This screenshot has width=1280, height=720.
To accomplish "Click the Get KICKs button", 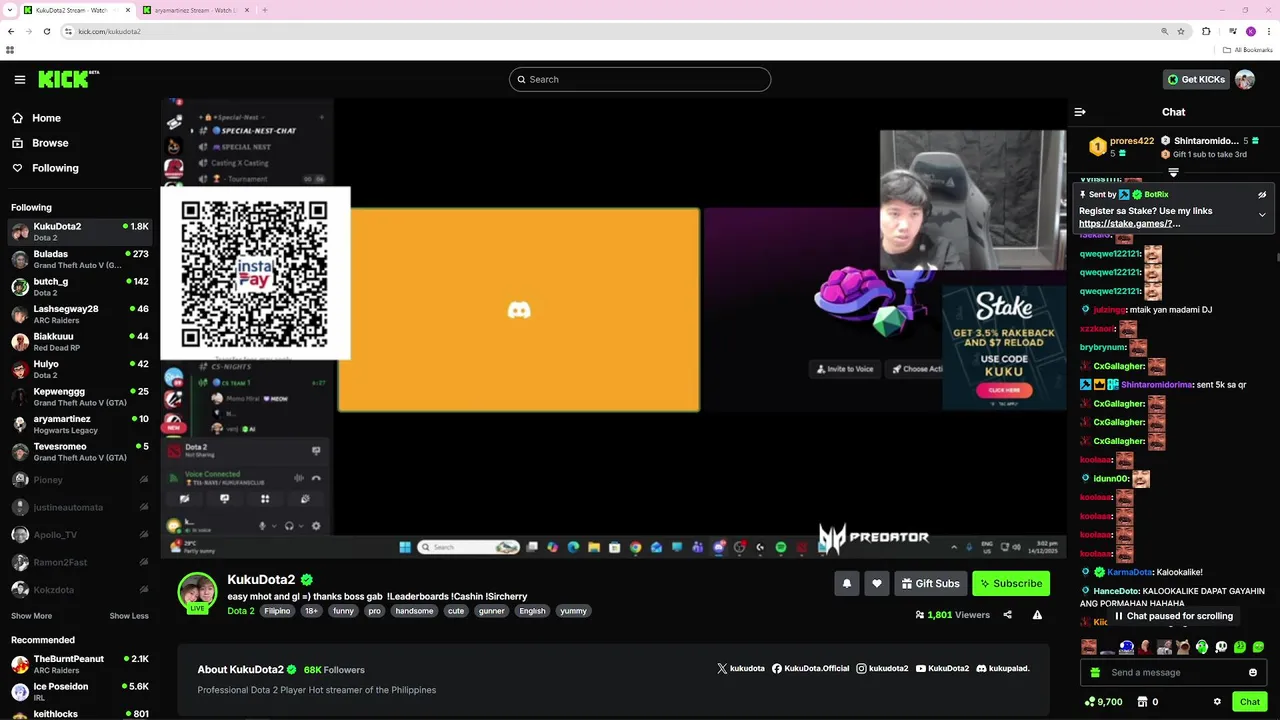I will (1196, 79).
